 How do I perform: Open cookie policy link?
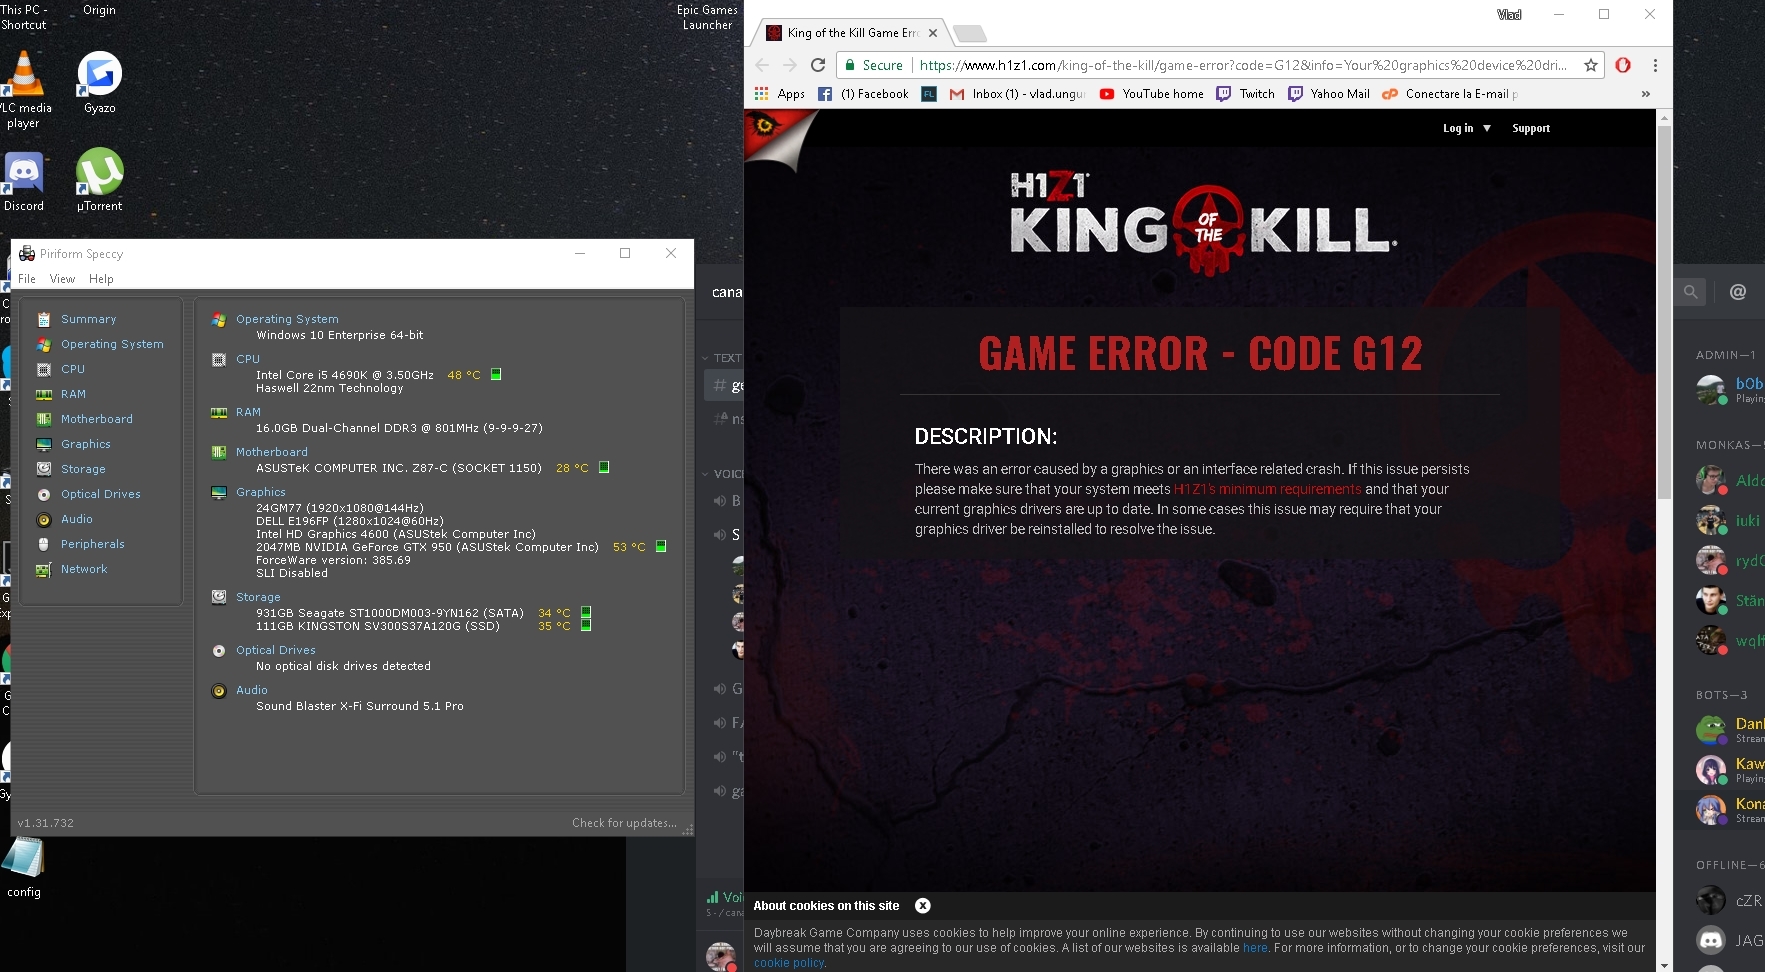(x=789, y=963)
